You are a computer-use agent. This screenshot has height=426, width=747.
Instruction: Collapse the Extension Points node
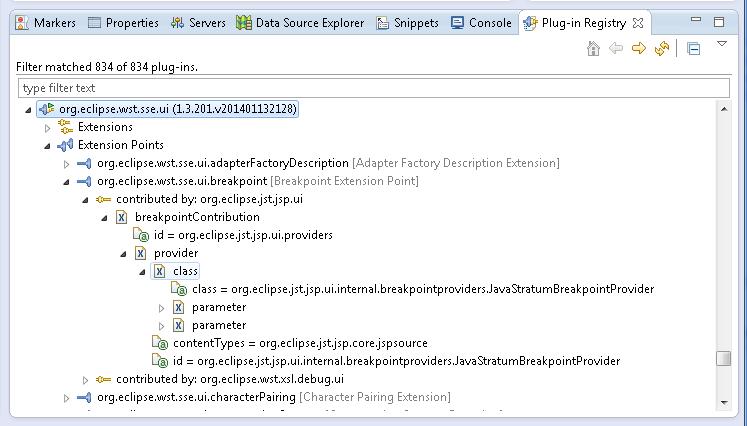(x=47, y=146)
